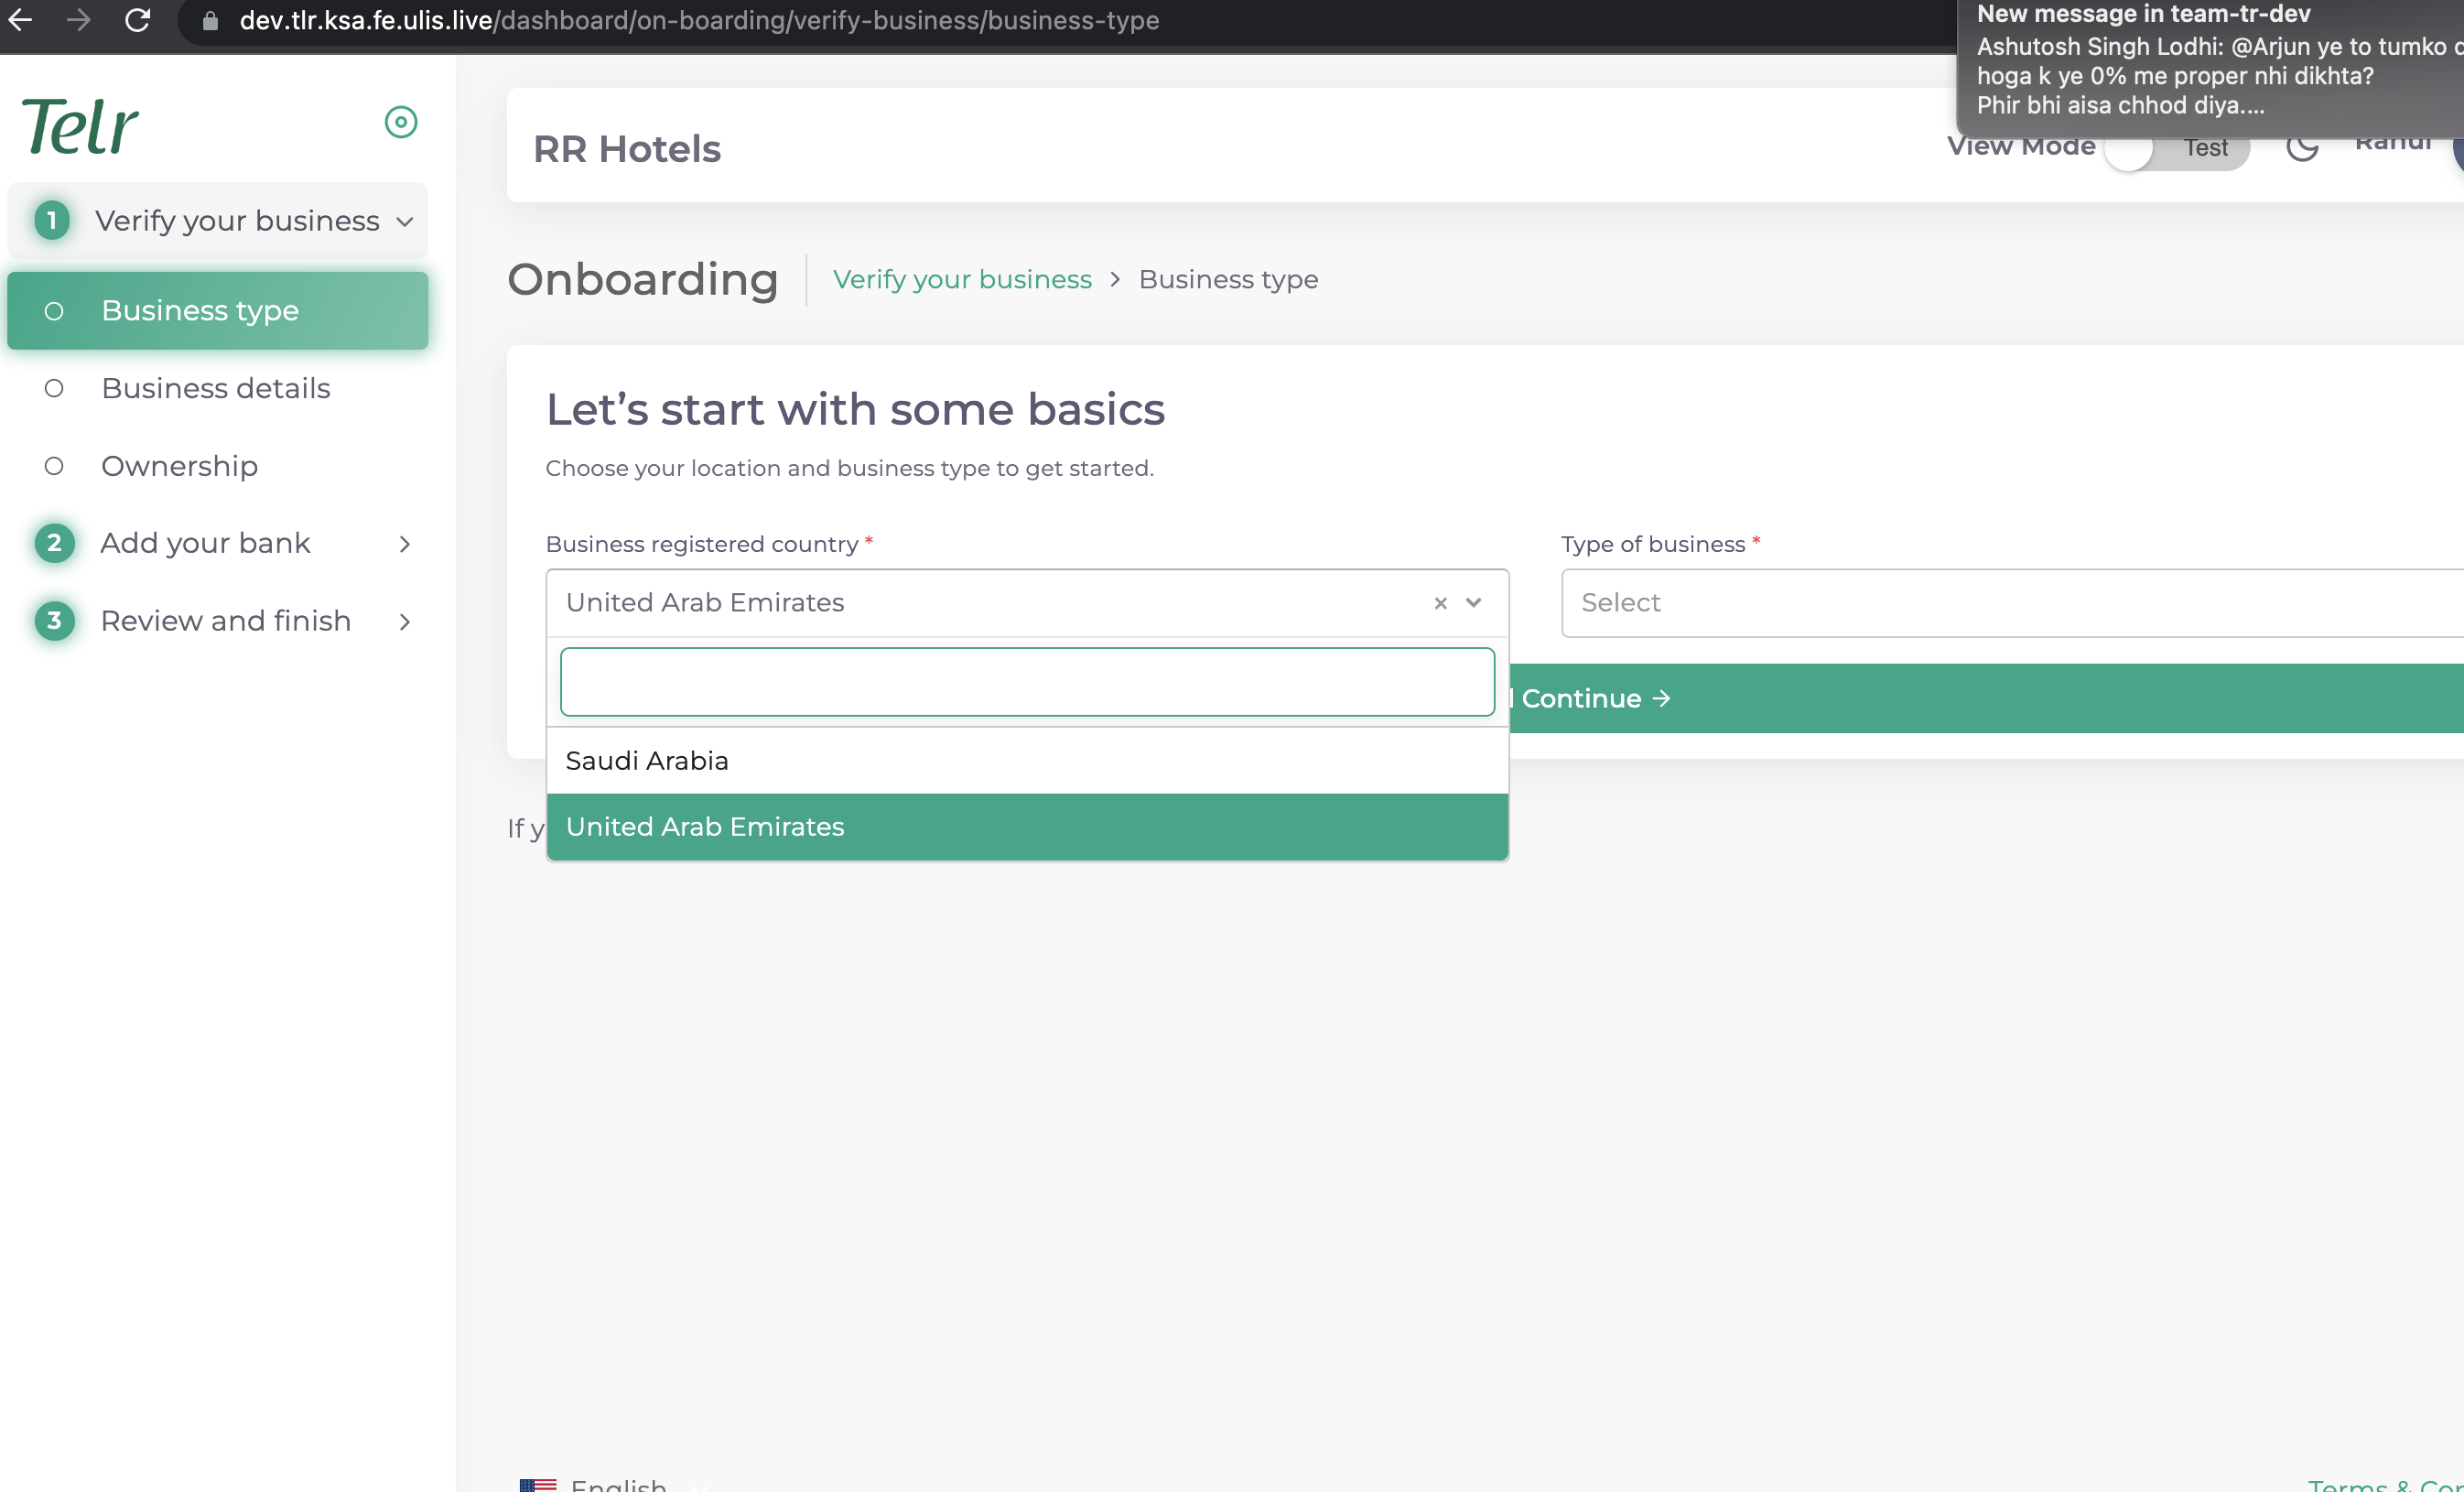Switch to dark mode with the moon icon
Image resolution: width=2464 pixels, height=1492 pixels.
[2302, 146]
